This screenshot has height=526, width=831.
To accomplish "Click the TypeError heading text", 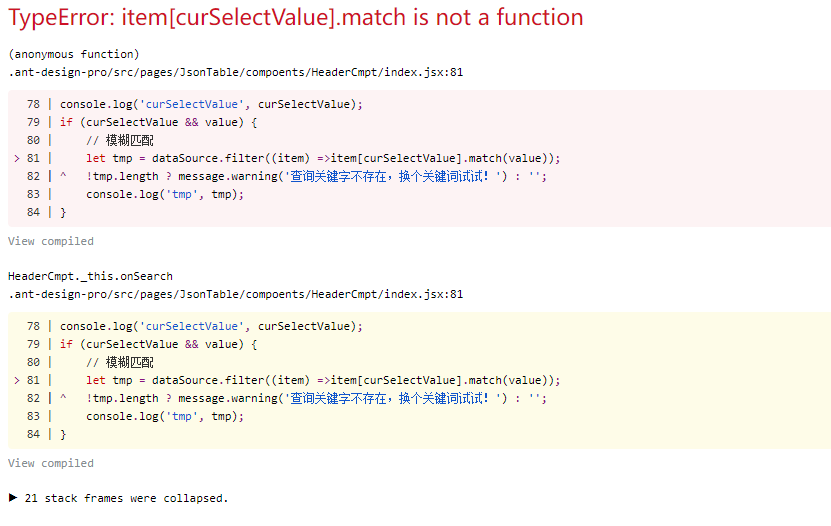I will (296, 18).
